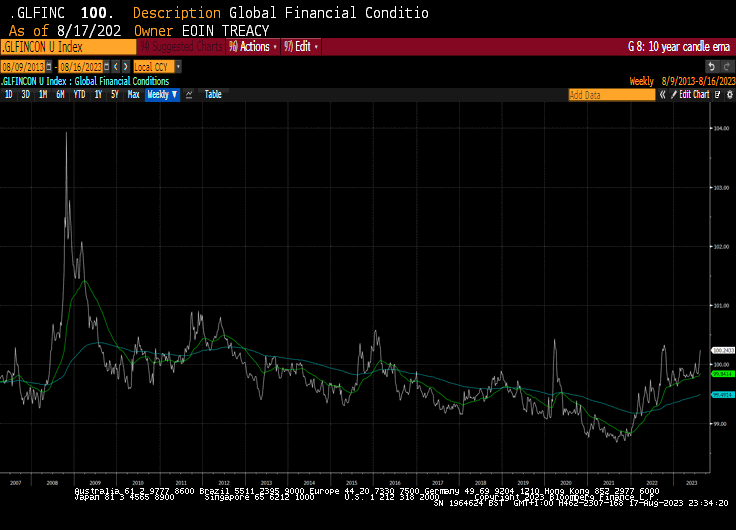Select the YTD range tab
Viewport: 736px width, 530px height.
click(x=79, y=95)
